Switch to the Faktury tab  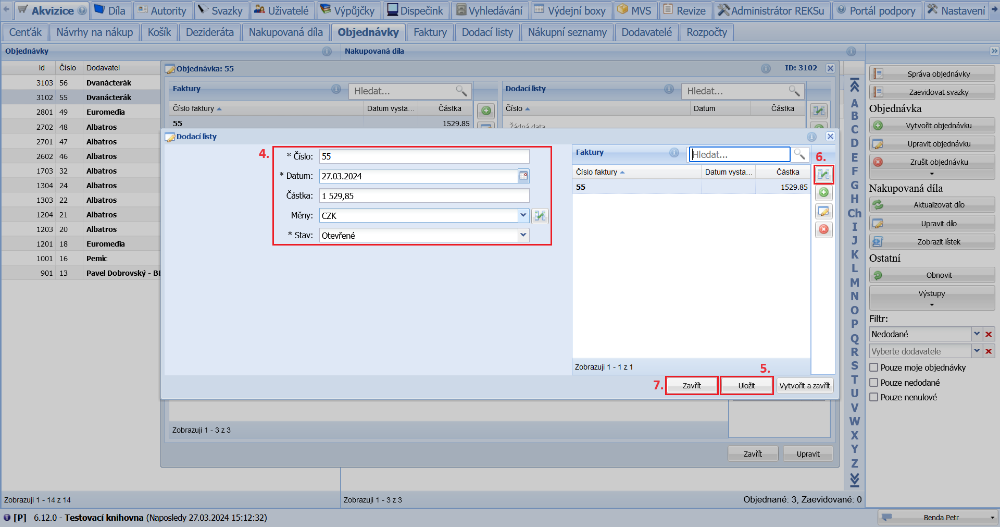tap(430, 32)
